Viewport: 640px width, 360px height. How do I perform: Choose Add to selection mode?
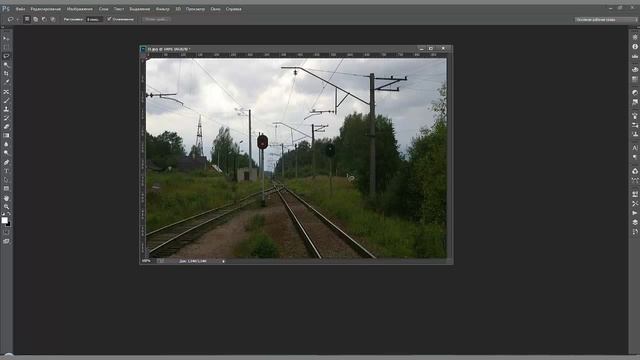point(36,19)
